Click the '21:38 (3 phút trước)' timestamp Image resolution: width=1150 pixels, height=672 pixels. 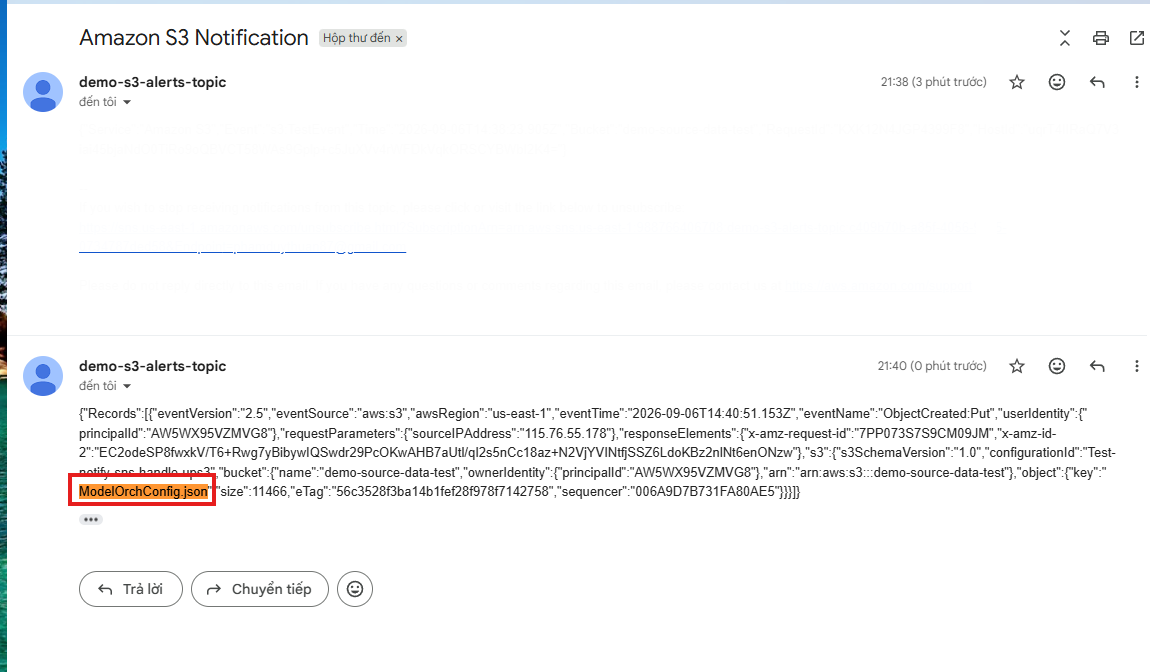coord(934,82)
